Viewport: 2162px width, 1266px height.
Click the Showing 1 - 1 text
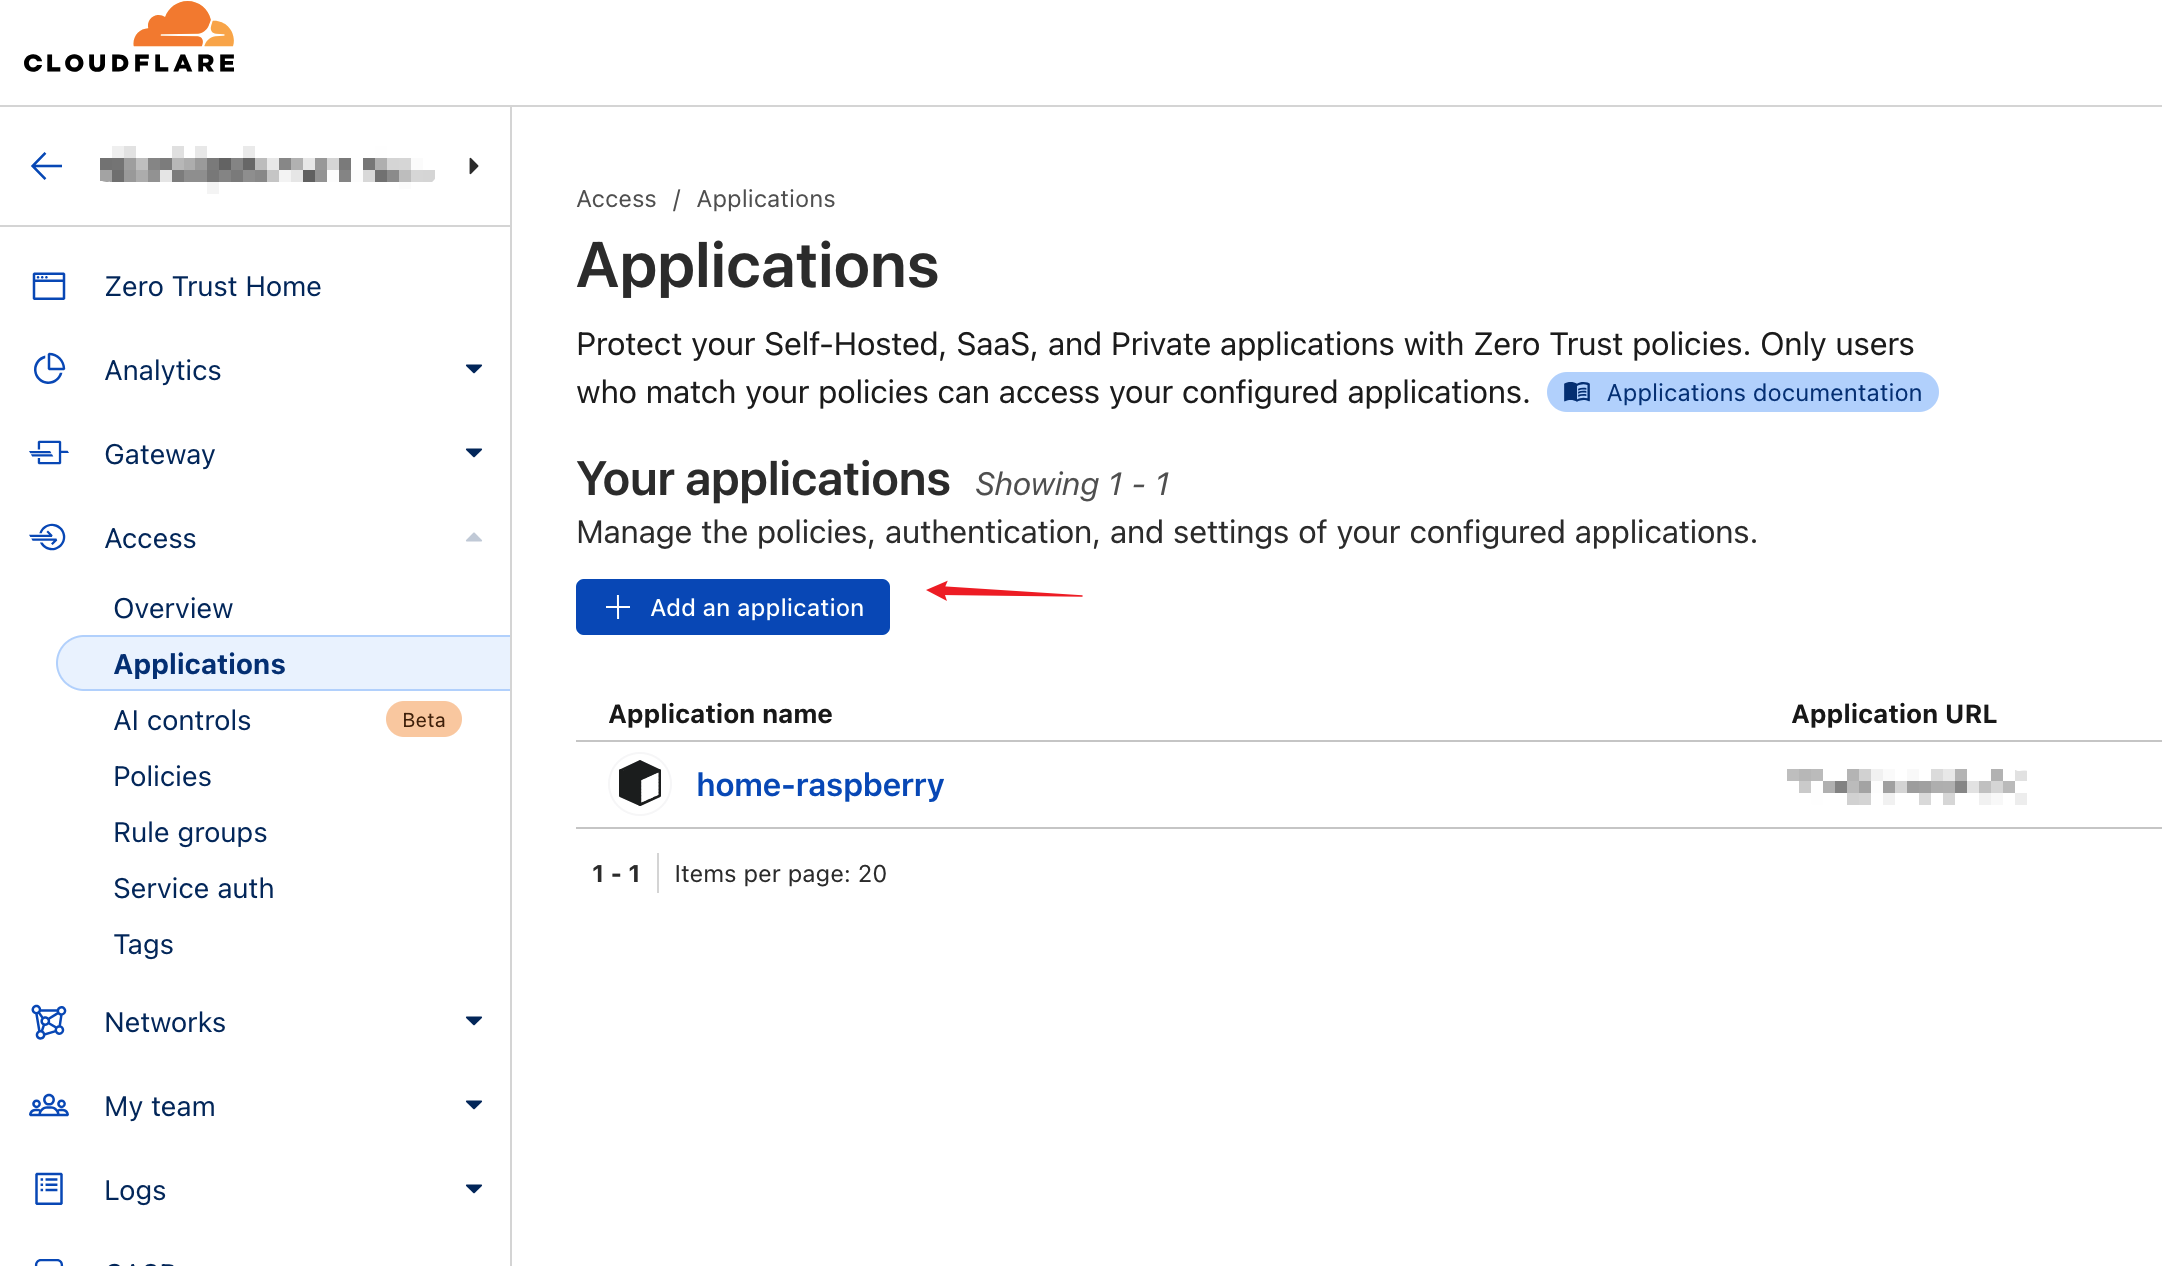(1072, 484)
